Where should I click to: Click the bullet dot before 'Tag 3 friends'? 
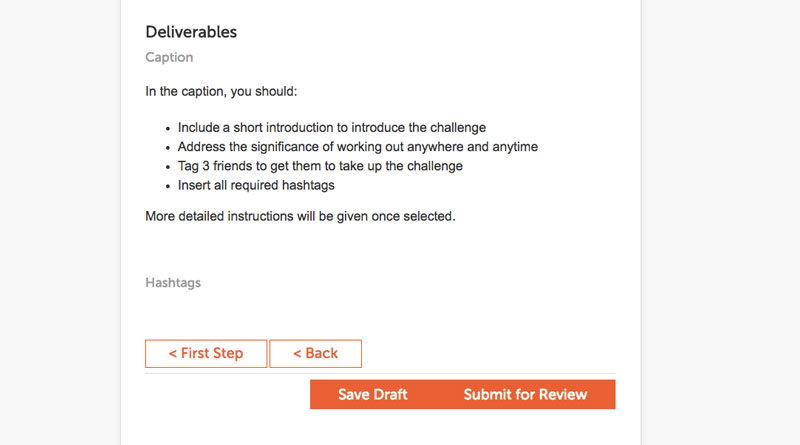[167, 167]
